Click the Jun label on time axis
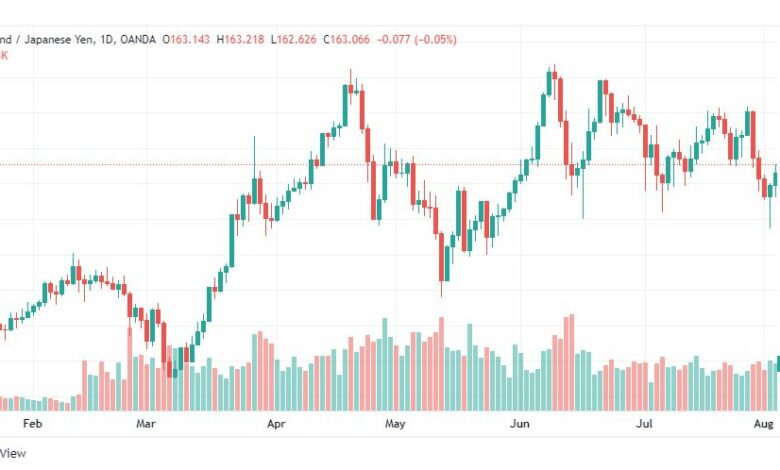Image resolution: width=780 pixels, height=470 pixels. [x=520, y=424]
